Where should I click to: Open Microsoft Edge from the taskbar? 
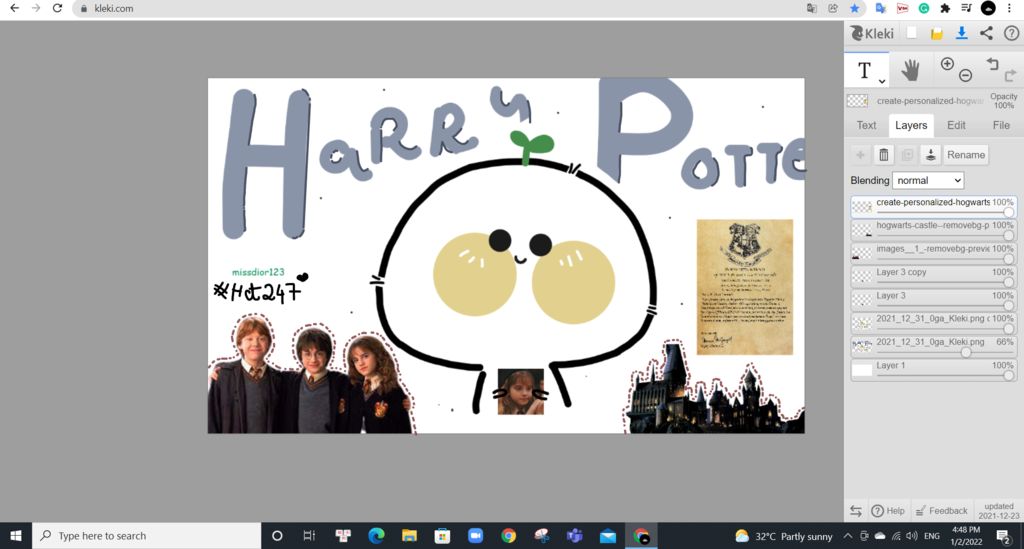pos(376,536)
